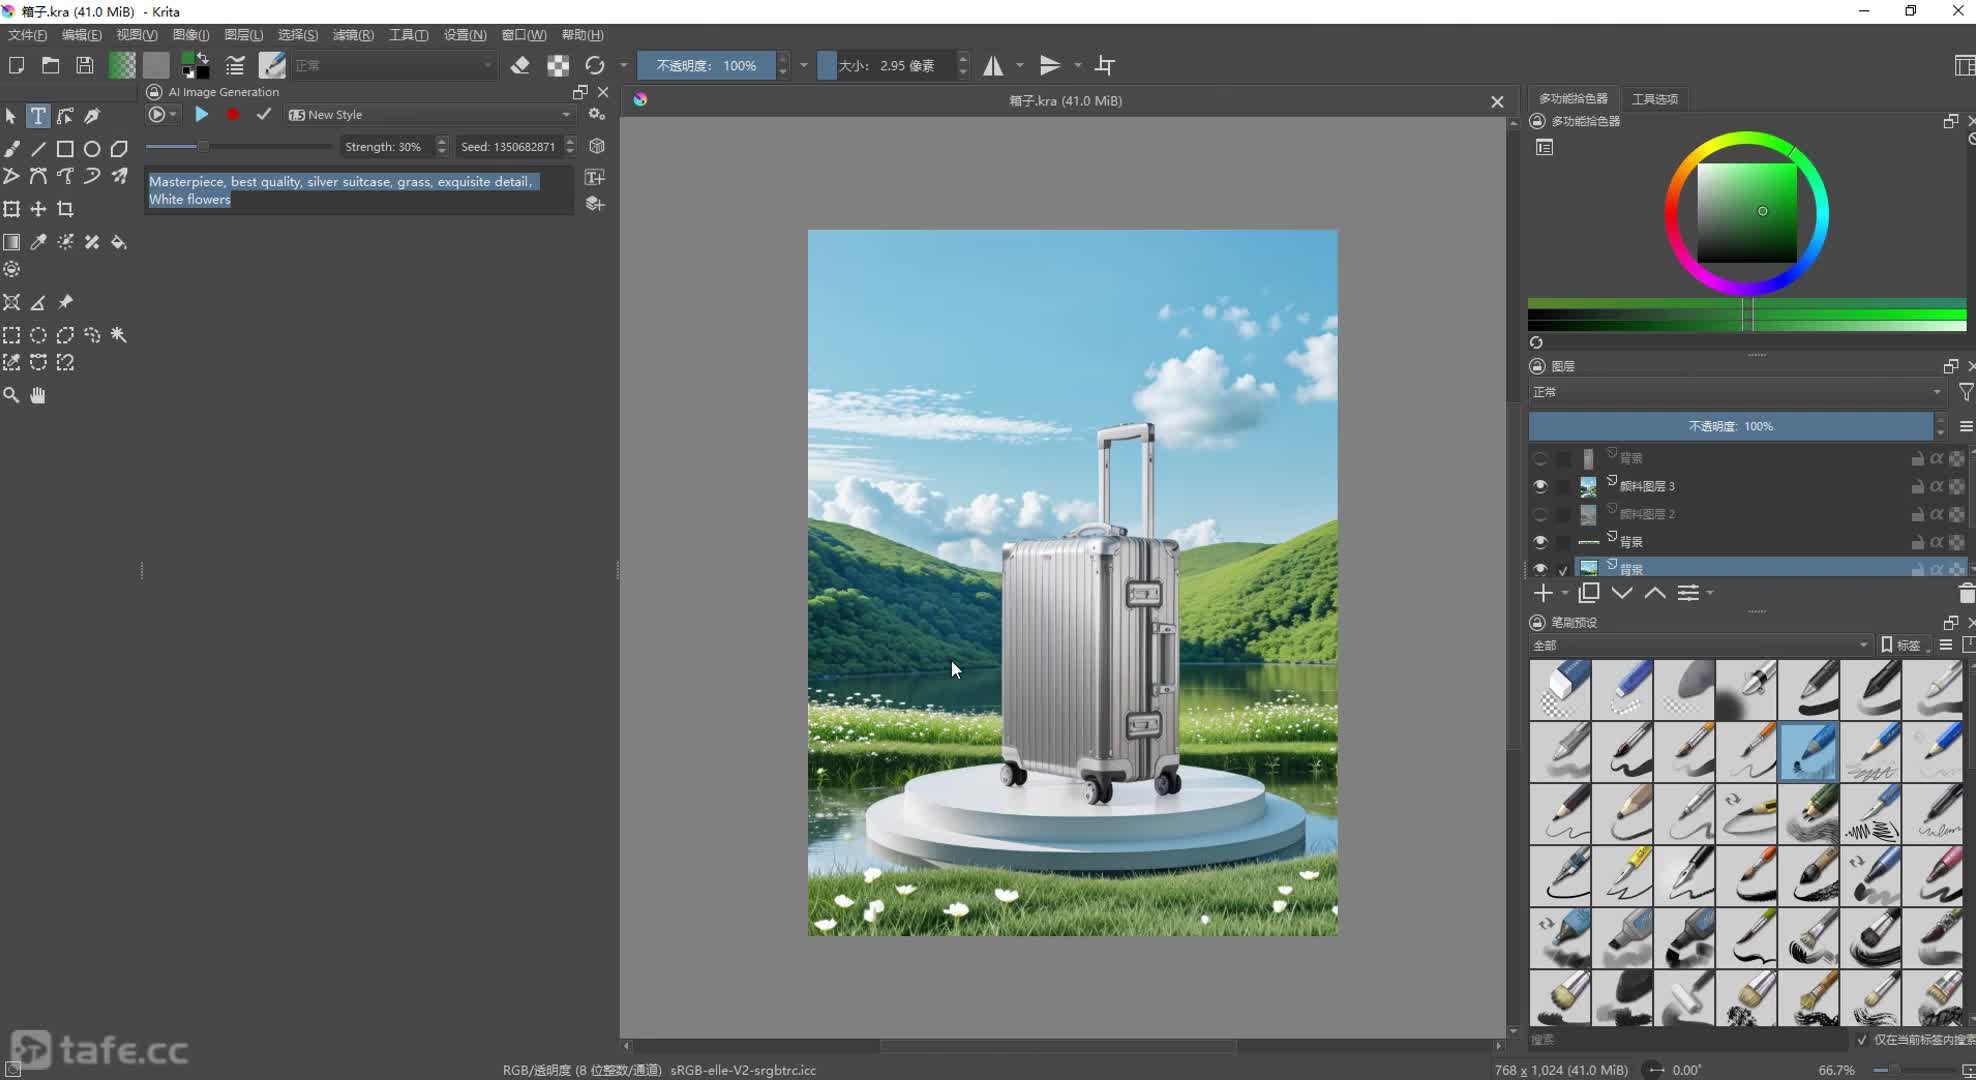1976x1080 pixels.
Task: Select the Move tool
Action: point(38,209)
